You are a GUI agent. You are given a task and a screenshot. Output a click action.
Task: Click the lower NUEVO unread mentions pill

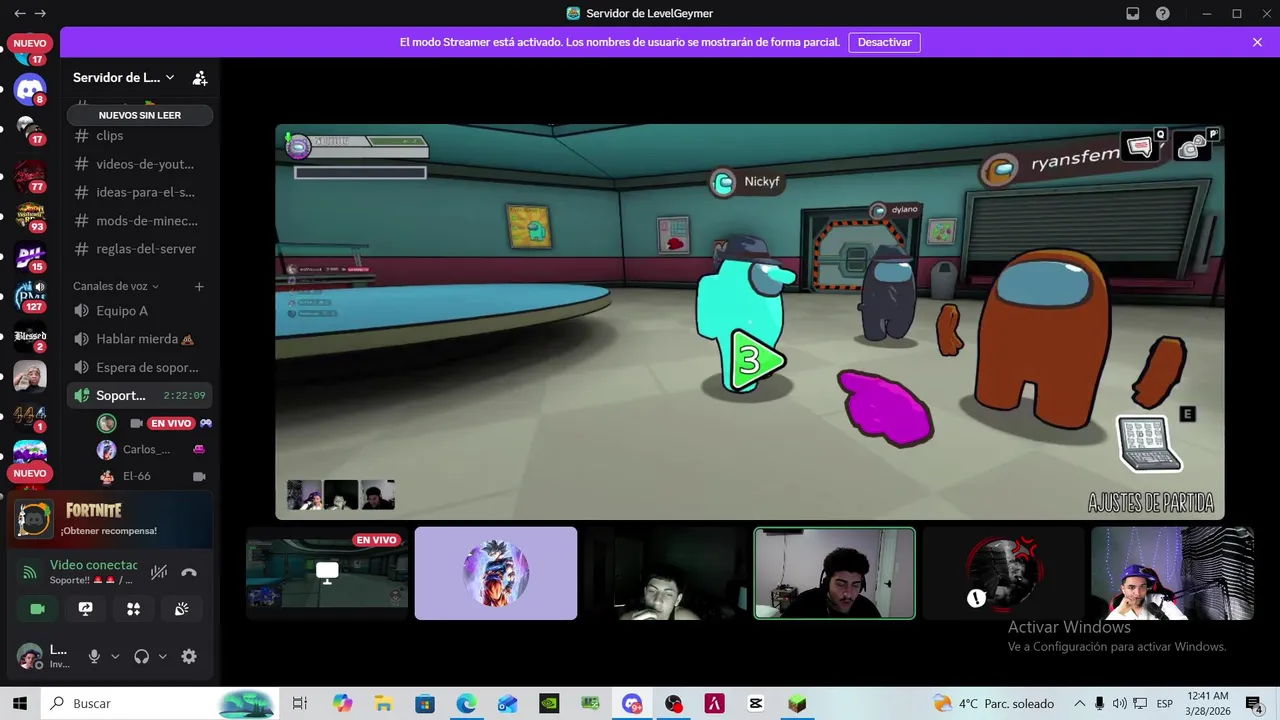pos(30,473)
